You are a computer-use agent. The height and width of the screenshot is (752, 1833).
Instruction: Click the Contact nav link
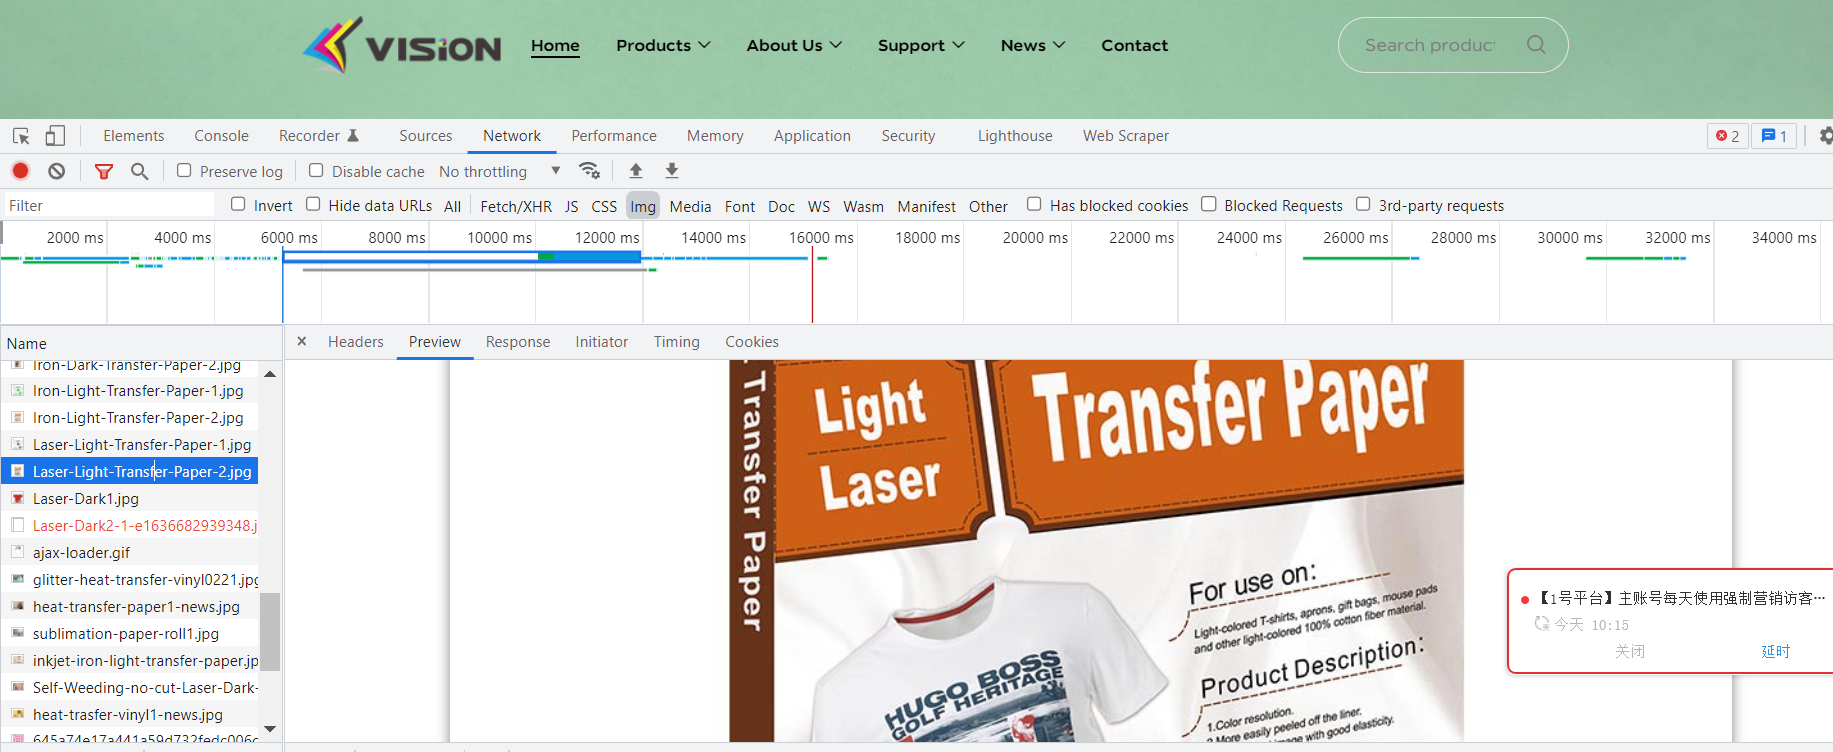tap(1134, 45)
